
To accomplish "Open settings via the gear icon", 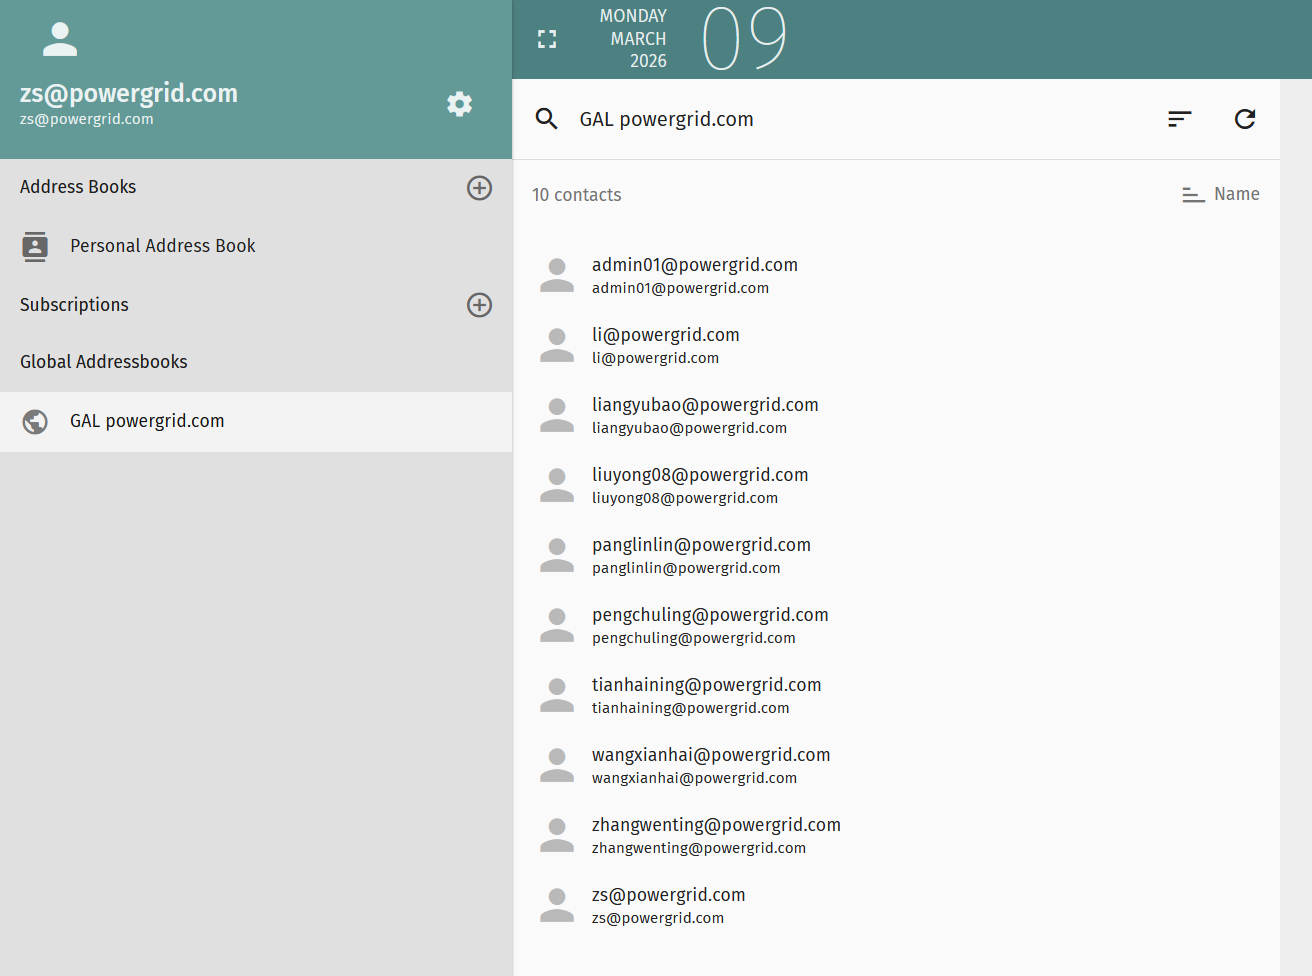I will pos(459,104).
